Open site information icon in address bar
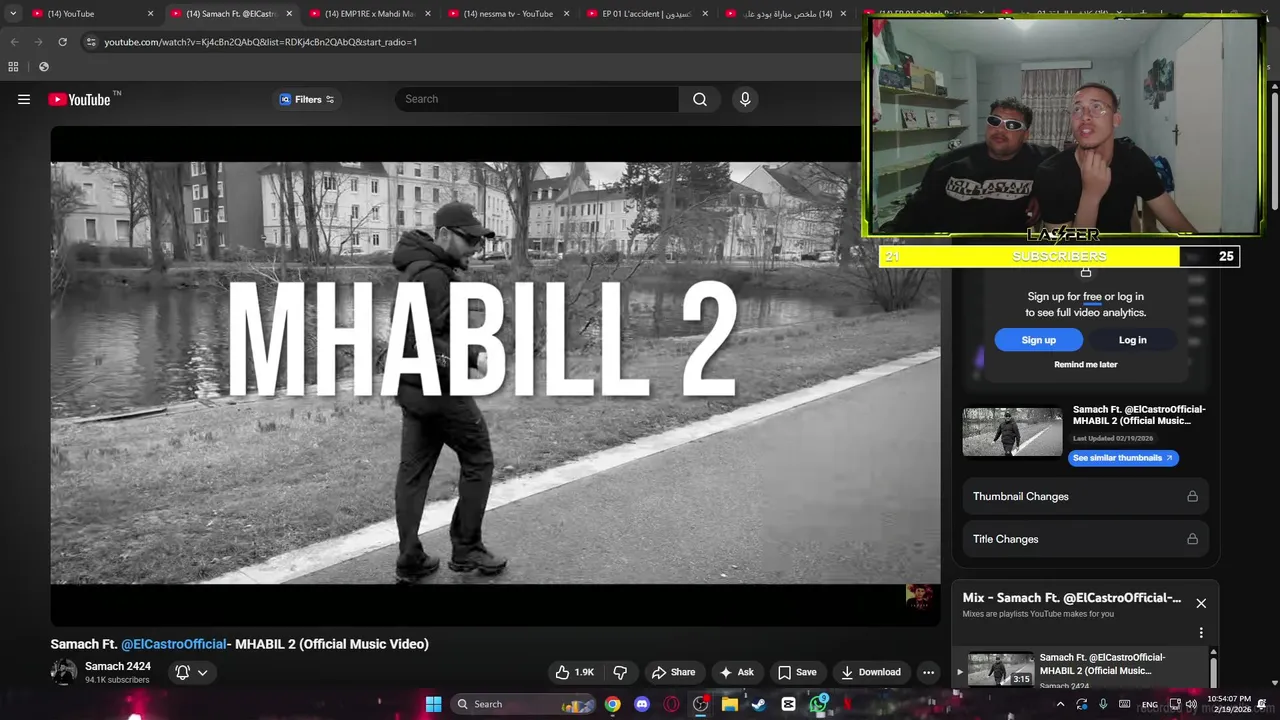The height and width of the screenshot is (720, 1280). point(91,42)
